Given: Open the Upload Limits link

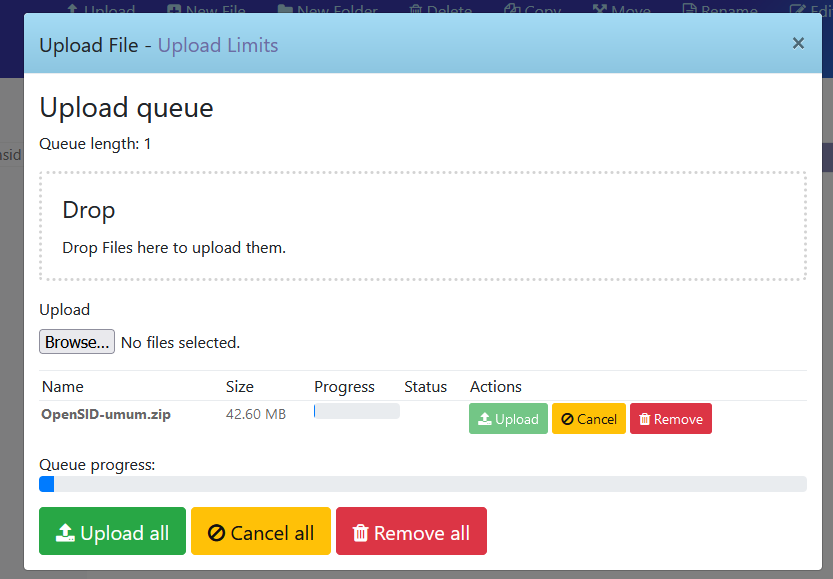Looking at the screenshot, I should pyautogui.click(x=218, y=45).
